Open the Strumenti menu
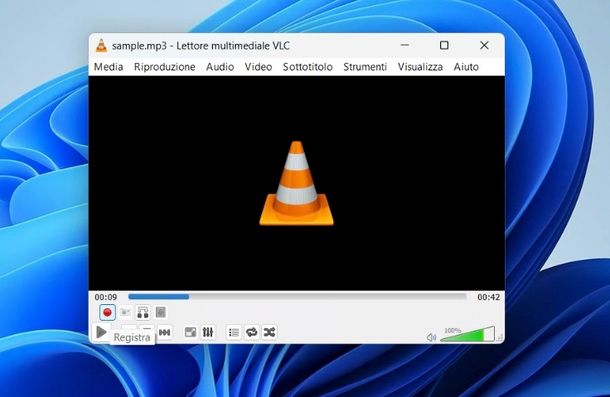The image size is (610, 397). coord(365,67)
